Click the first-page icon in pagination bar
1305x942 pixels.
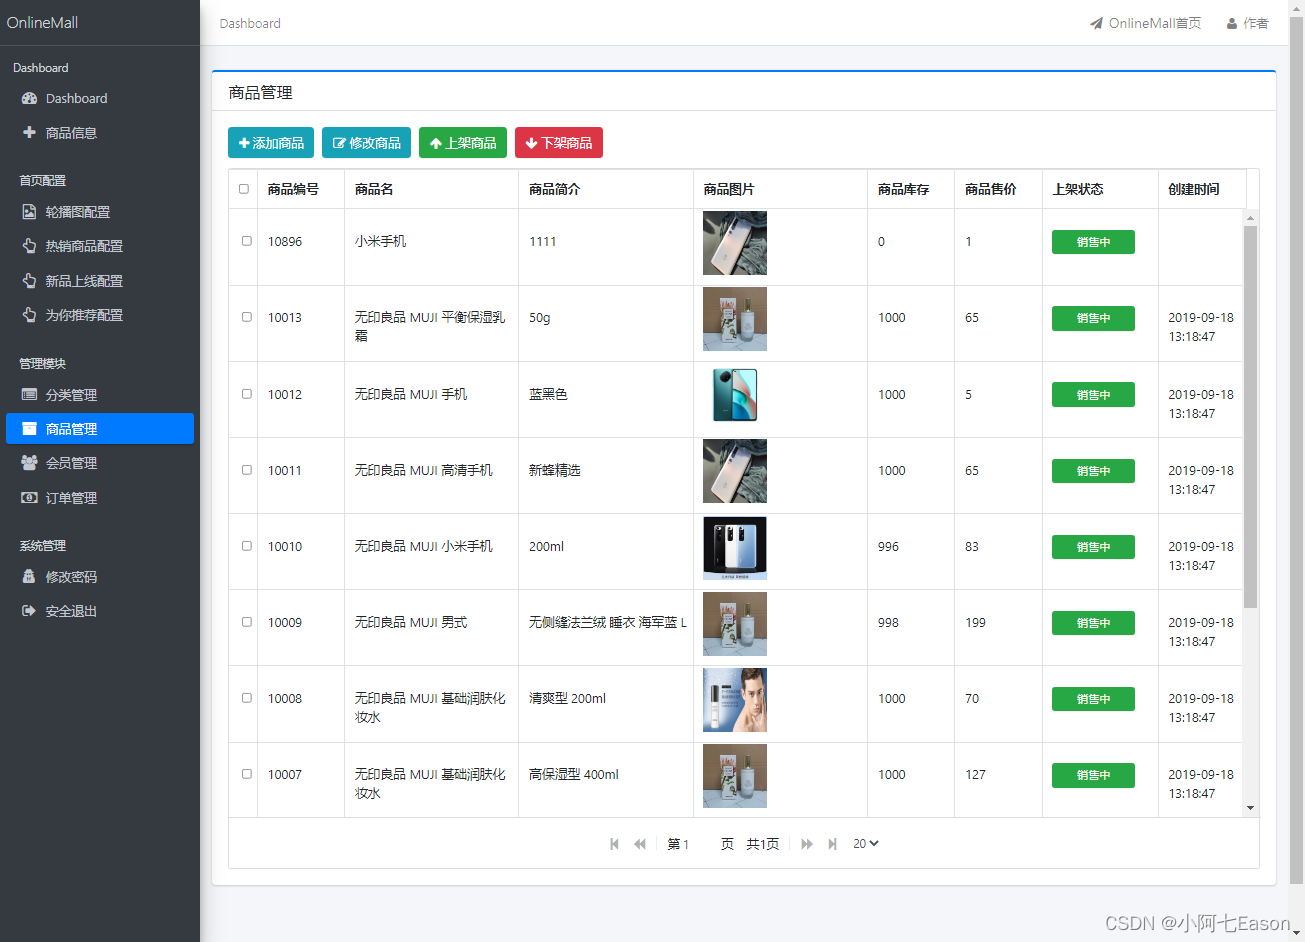(614, 843)
